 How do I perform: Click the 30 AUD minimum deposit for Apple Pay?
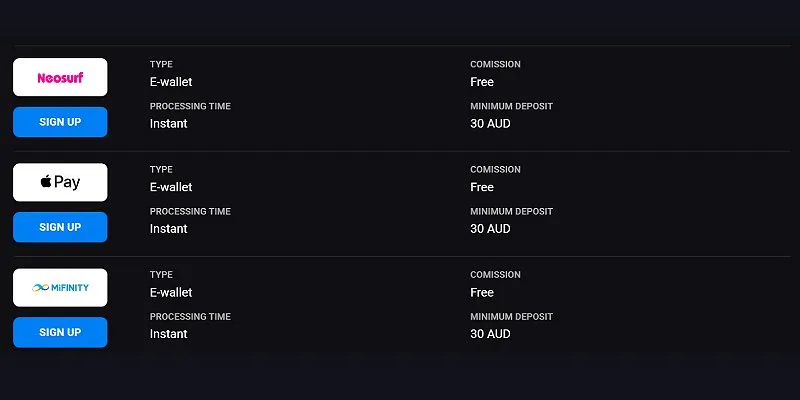coord(490,229)
